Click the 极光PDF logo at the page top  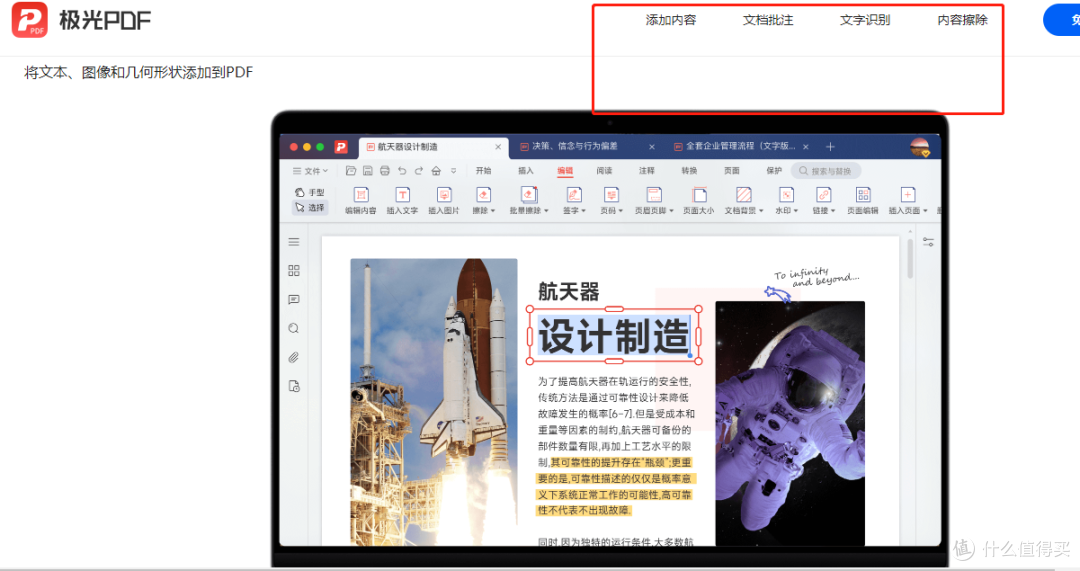[x=81, y=20]
